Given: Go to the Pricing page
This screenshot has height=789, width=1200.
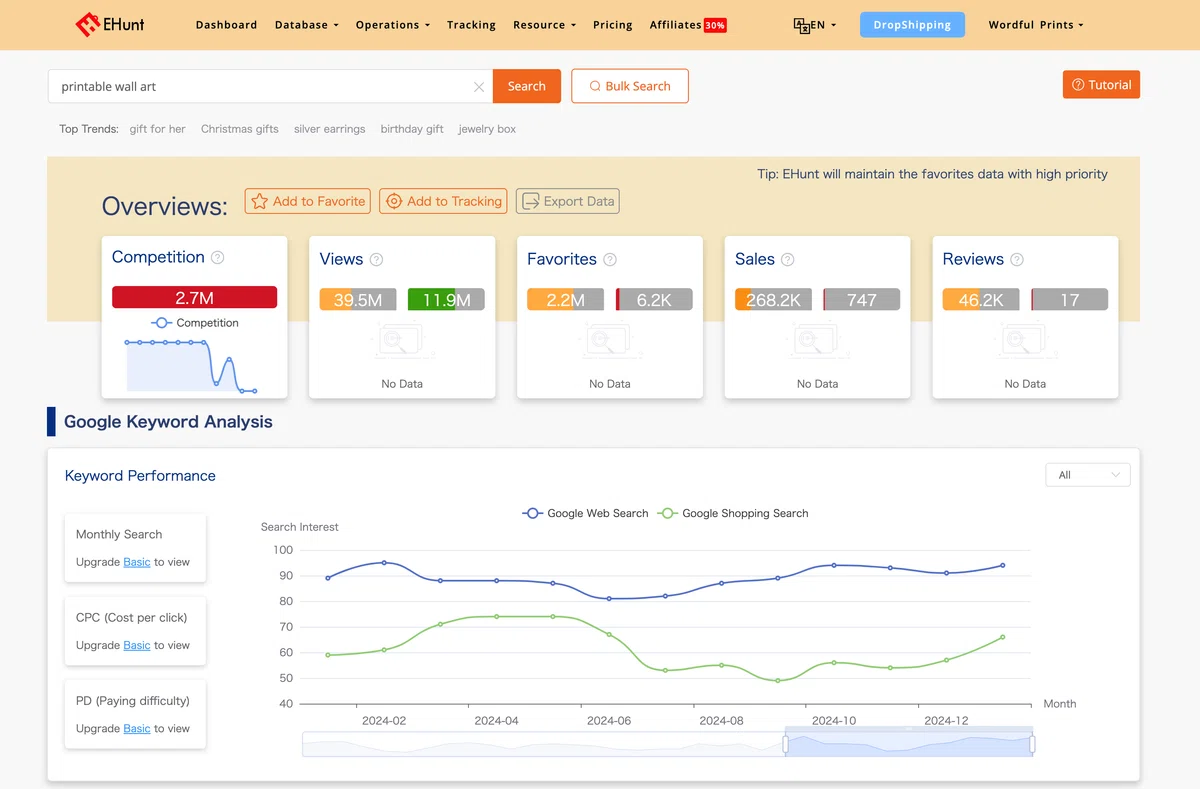Looking at the screenshot, I should point(612,25).
